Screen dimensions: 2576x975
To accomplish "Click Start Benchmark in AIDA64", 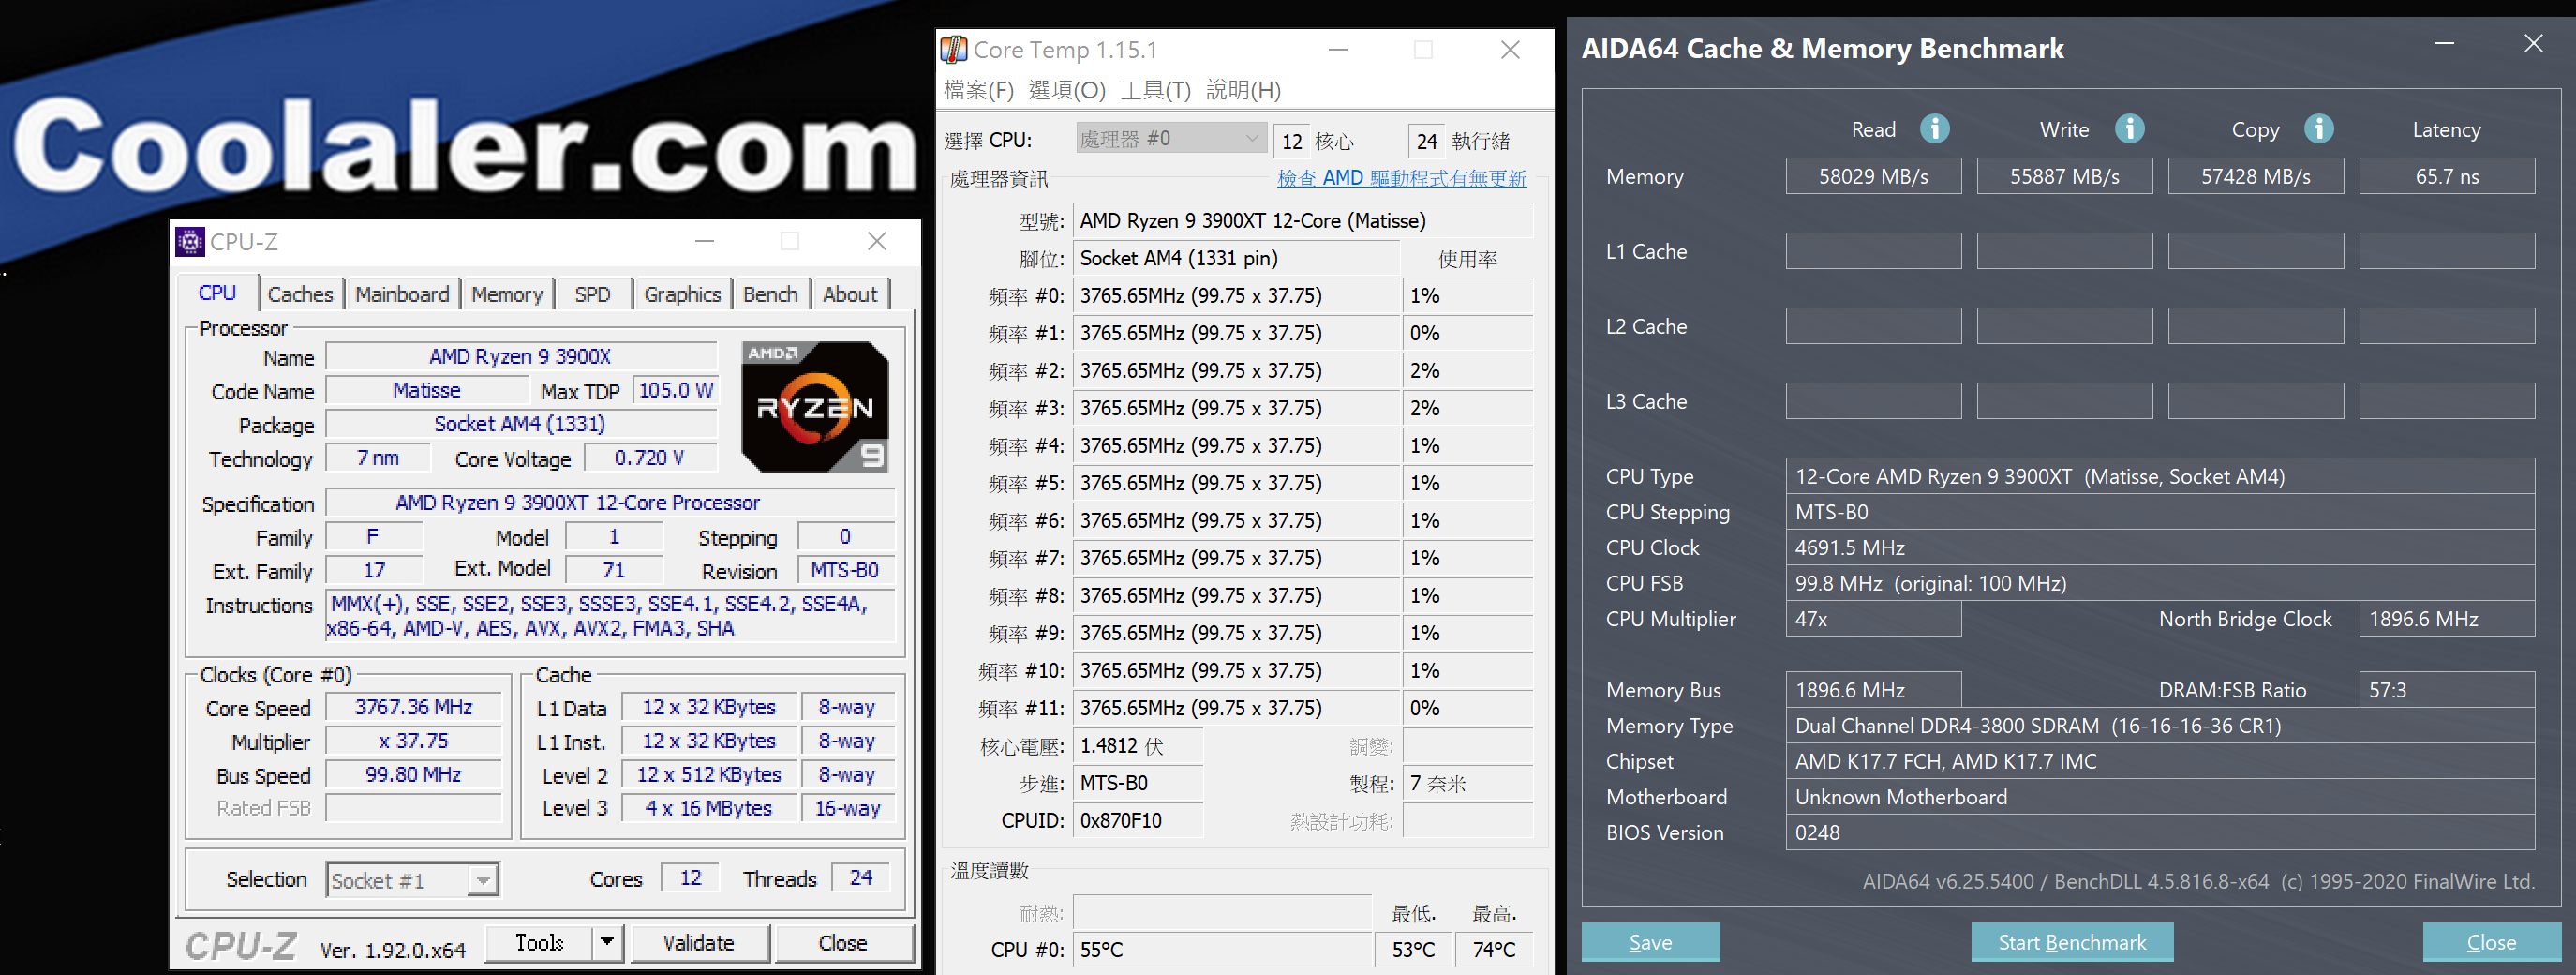I will tap(2072, 942).
